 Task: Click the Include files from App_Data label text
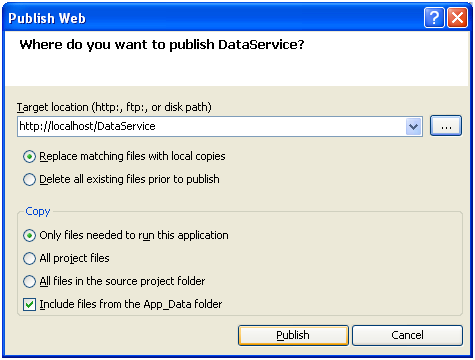coord(131,304)
